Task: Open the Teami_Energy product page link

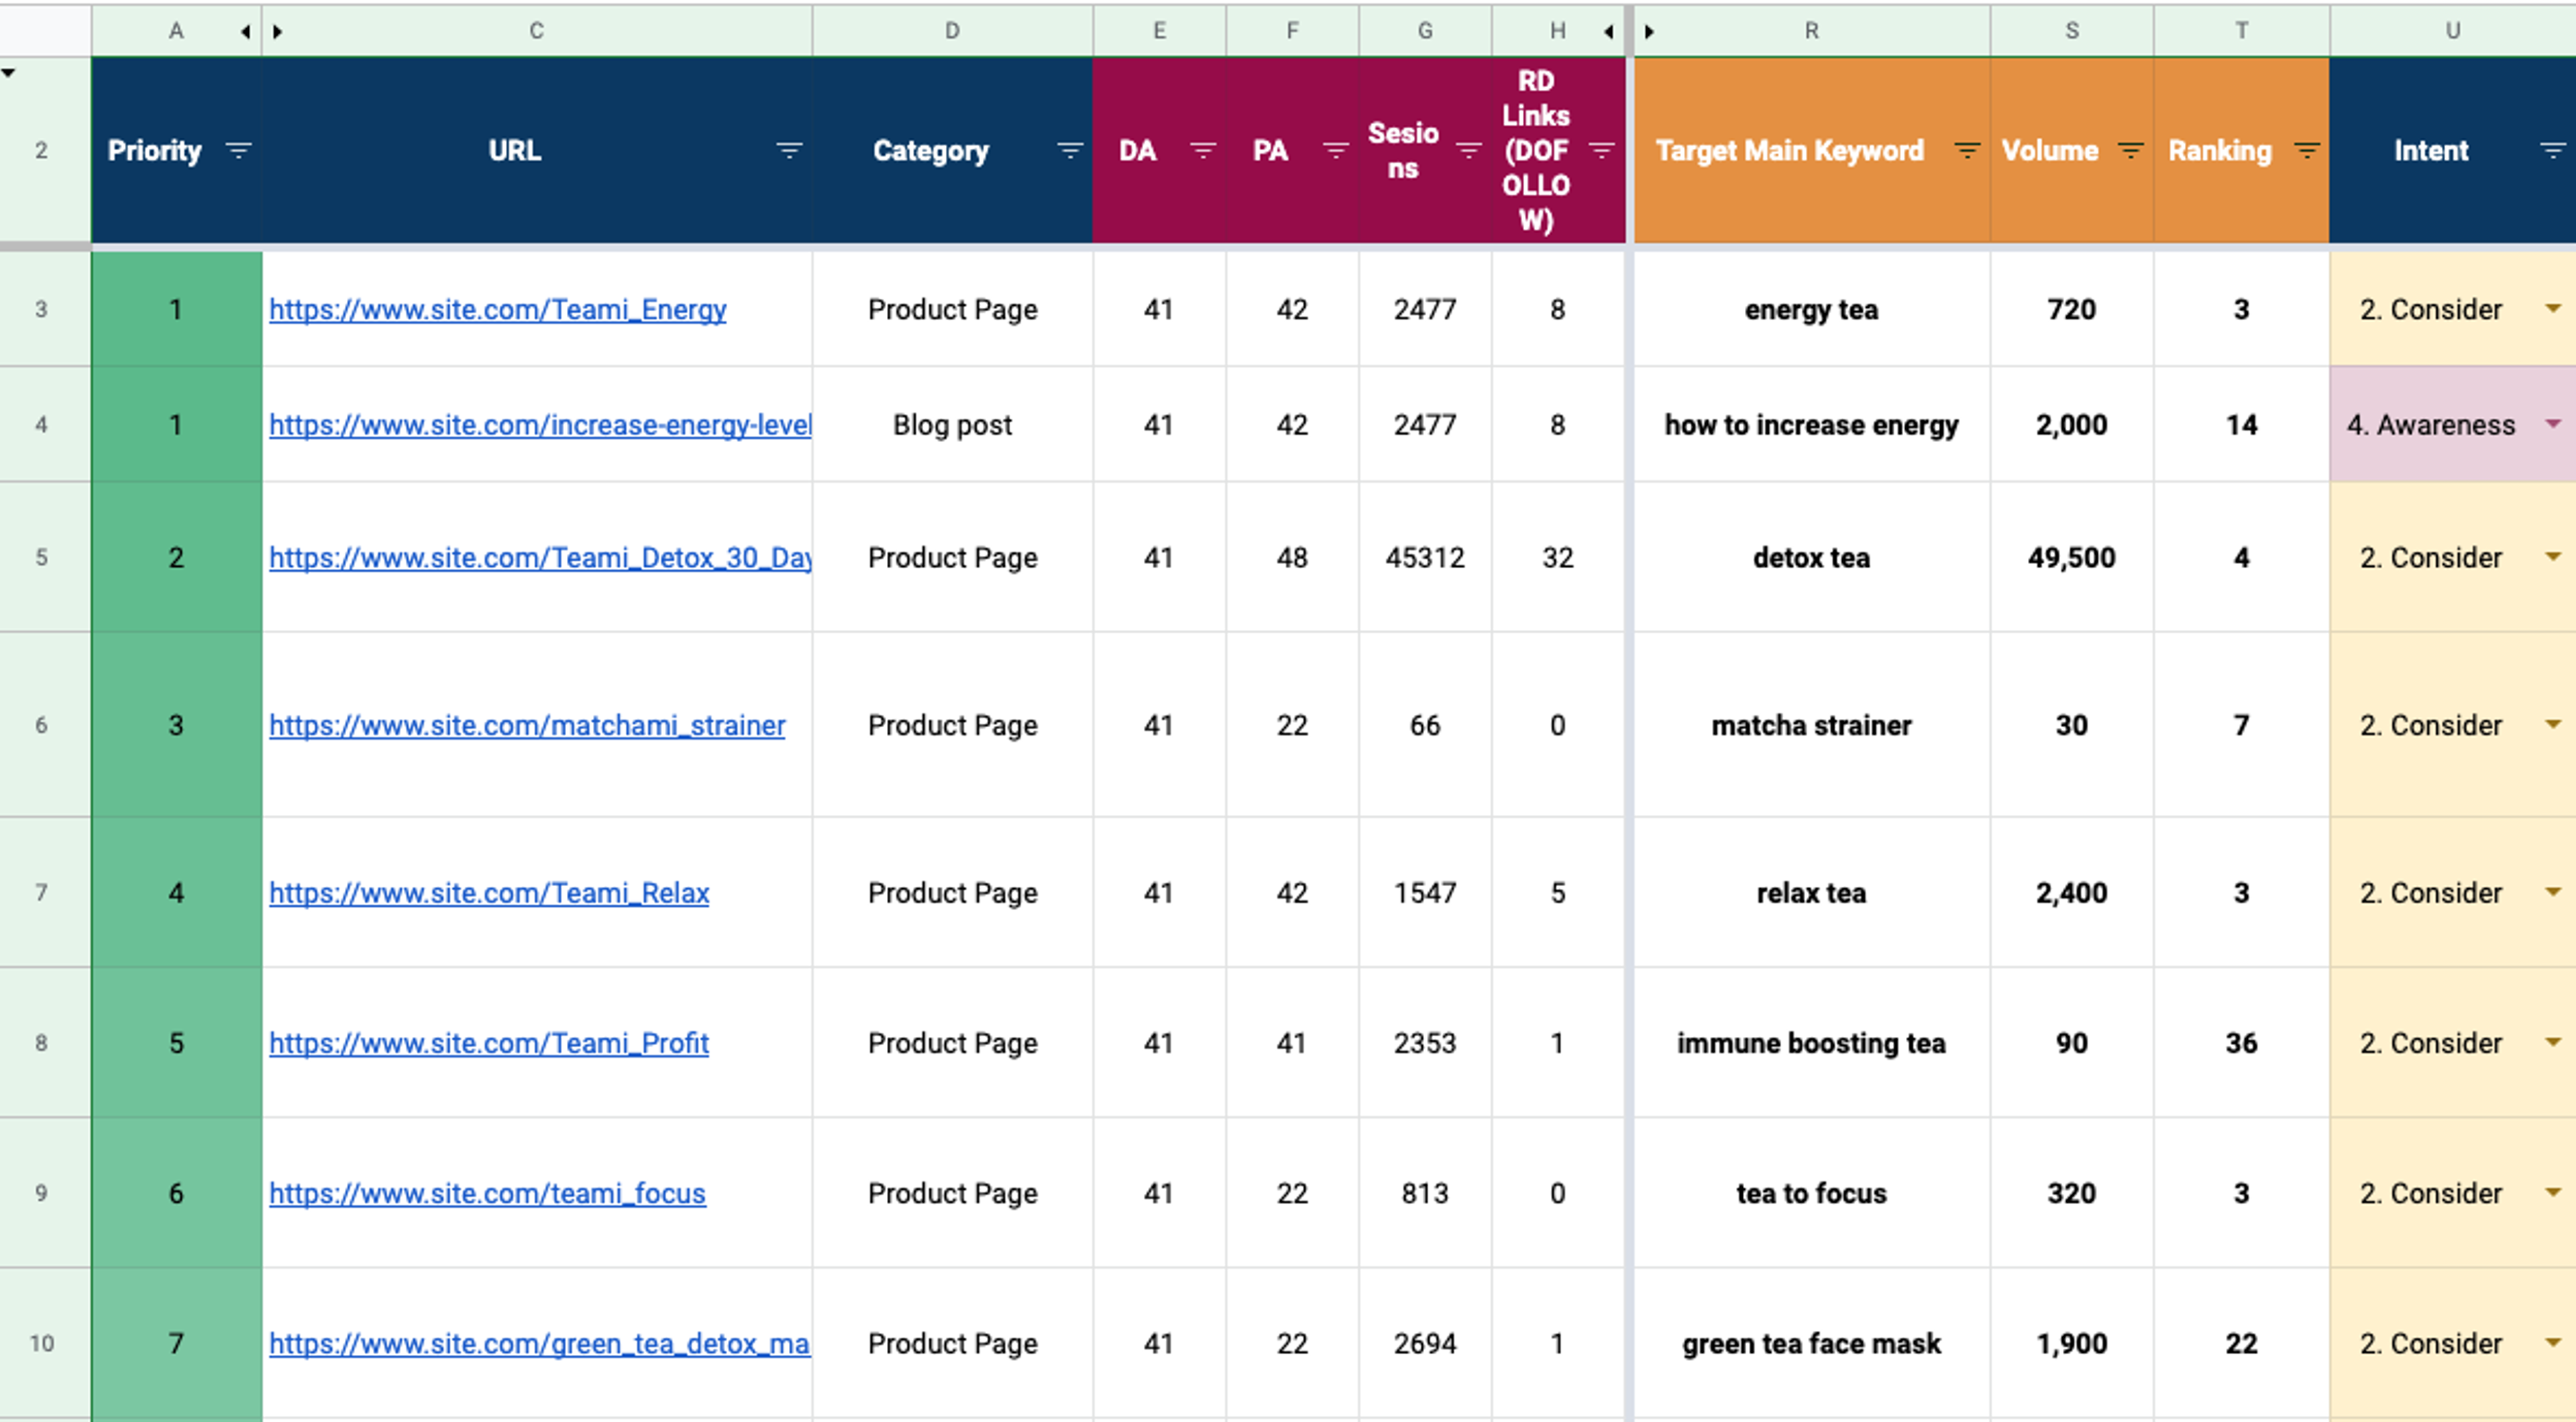Action: 497,310
